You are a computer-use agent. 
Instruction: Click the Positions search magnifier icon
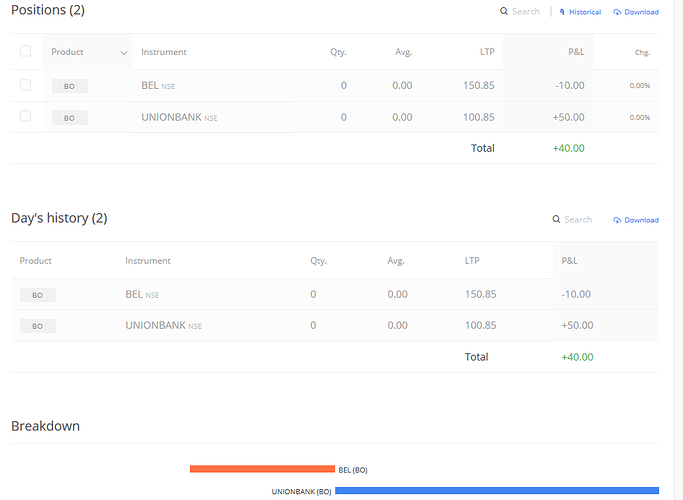504,11
